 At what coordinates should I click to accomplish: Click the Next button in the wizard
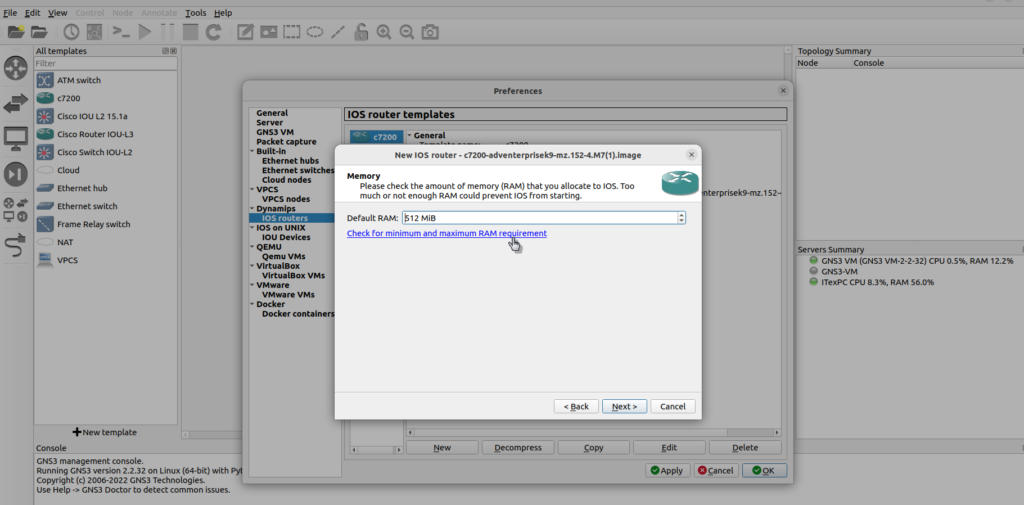point(624,406)
